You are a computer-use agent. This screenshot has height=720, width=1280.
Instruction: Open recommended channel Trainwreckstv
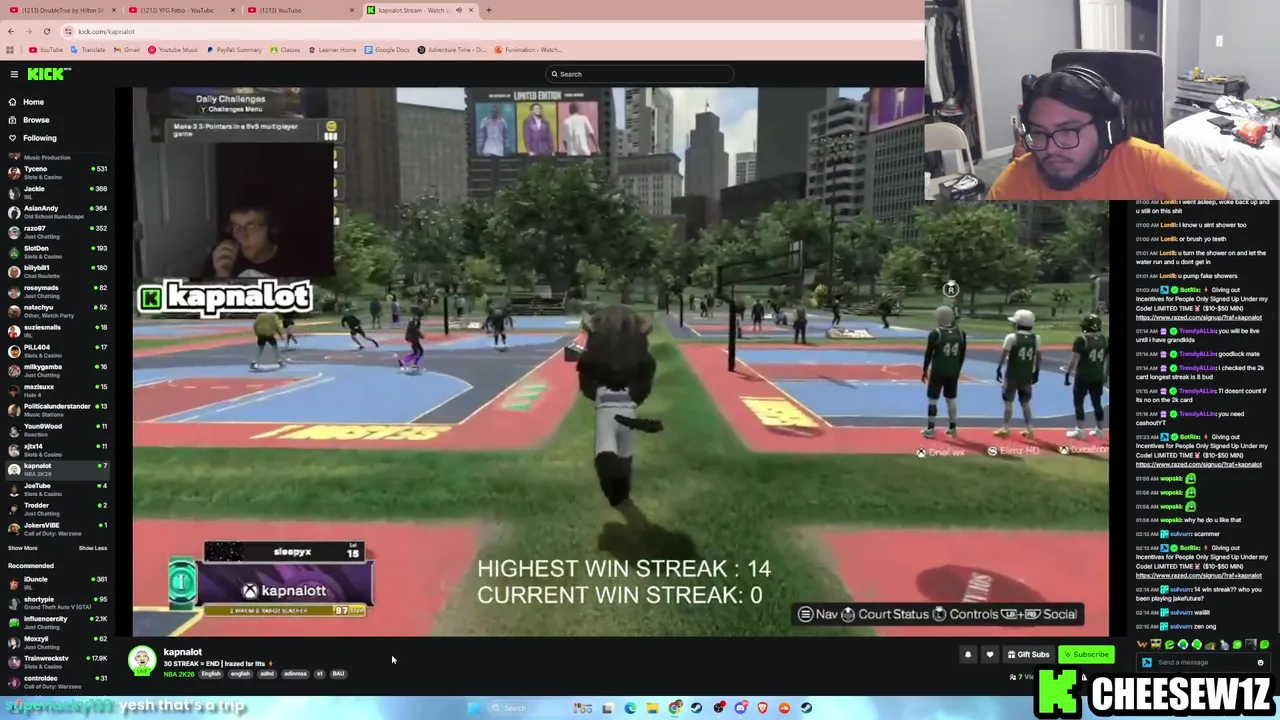click(56, 662)
